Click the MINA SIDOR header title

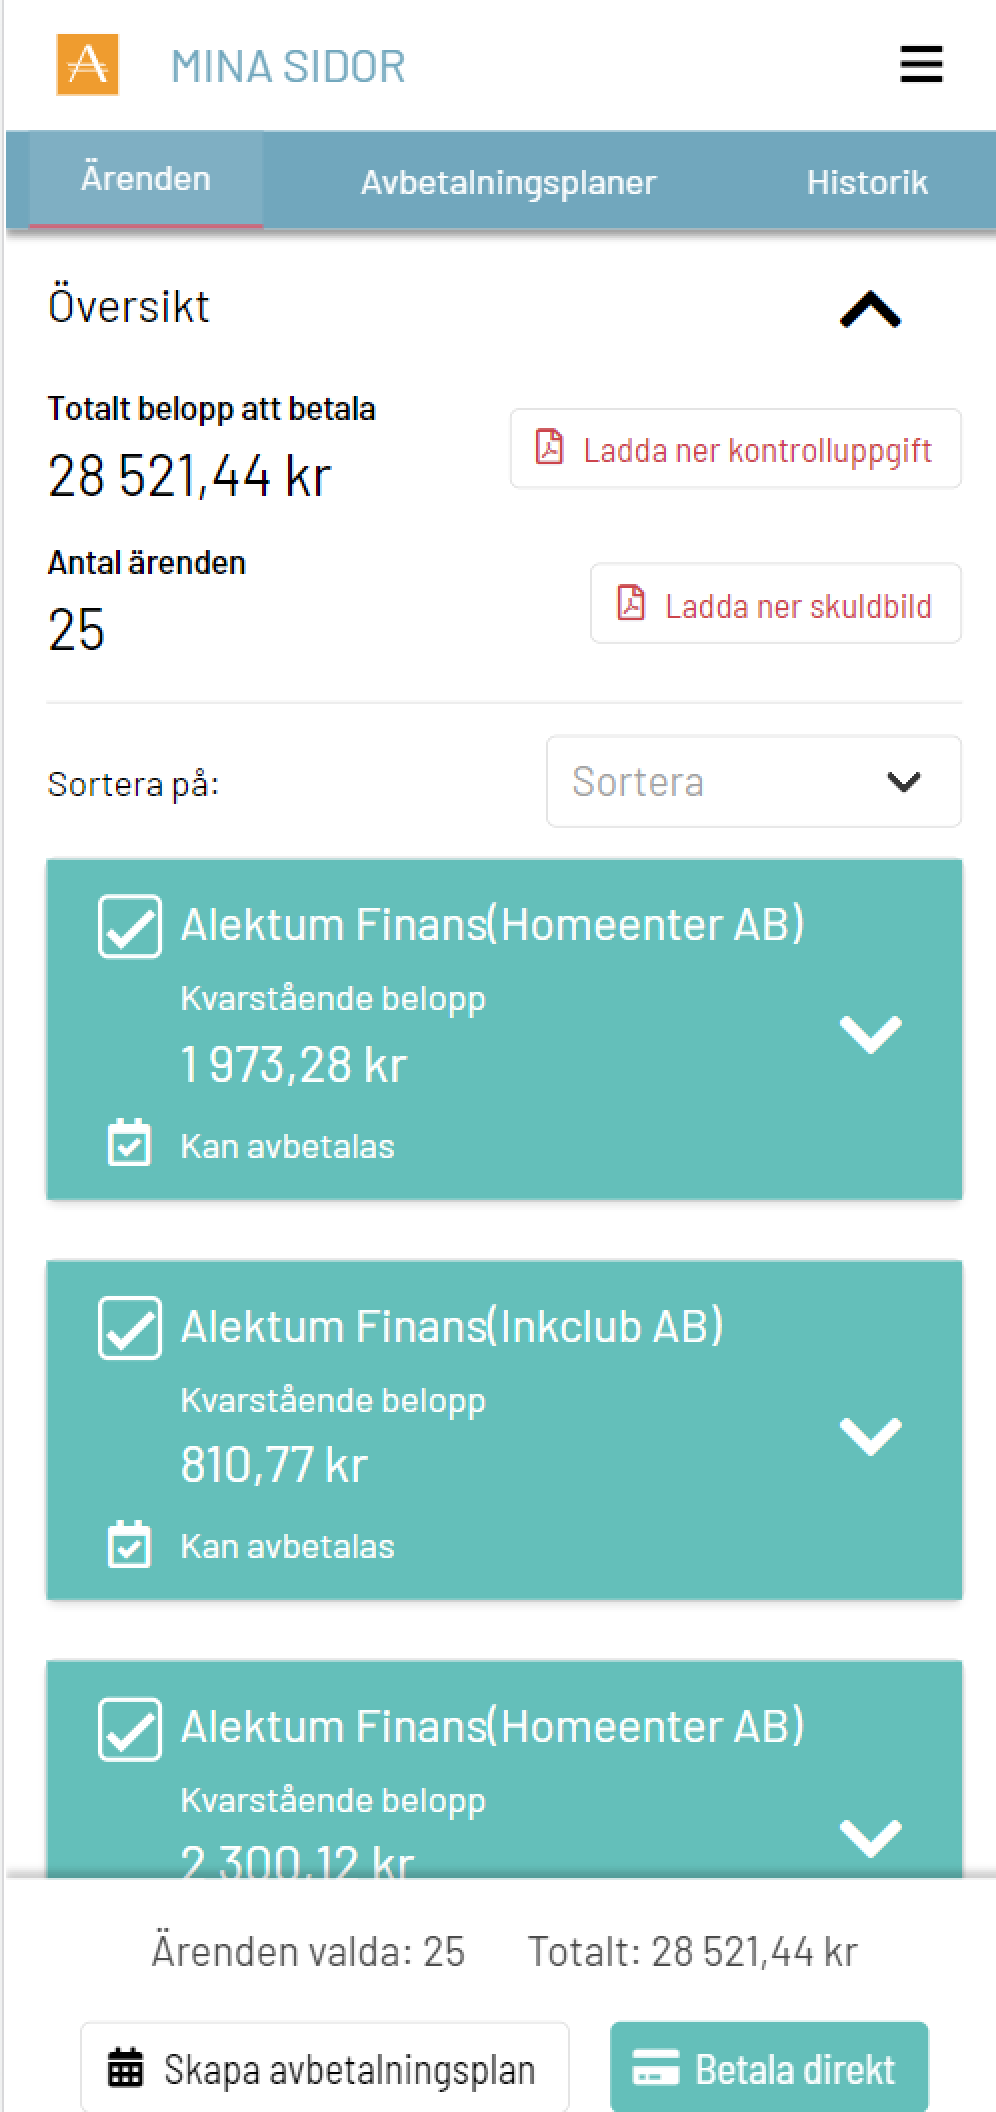click(x=288, y=67)
